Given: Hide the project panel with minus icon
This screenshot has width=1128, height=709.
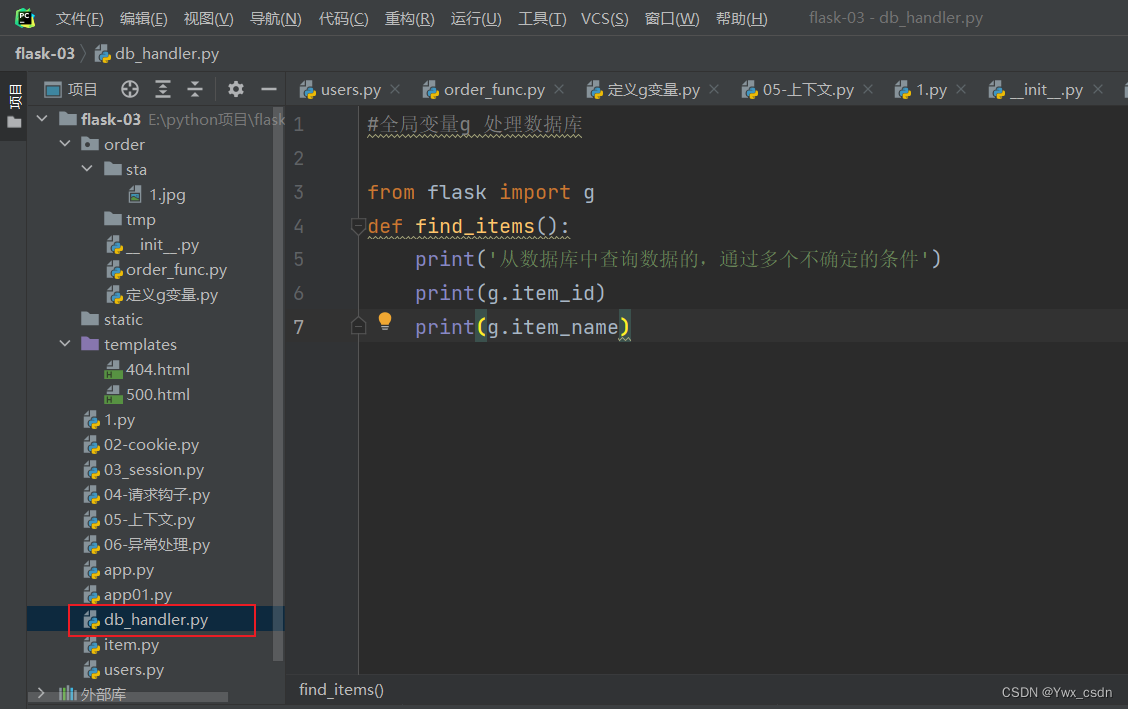Looking at the screenshot, I should 268,90.
